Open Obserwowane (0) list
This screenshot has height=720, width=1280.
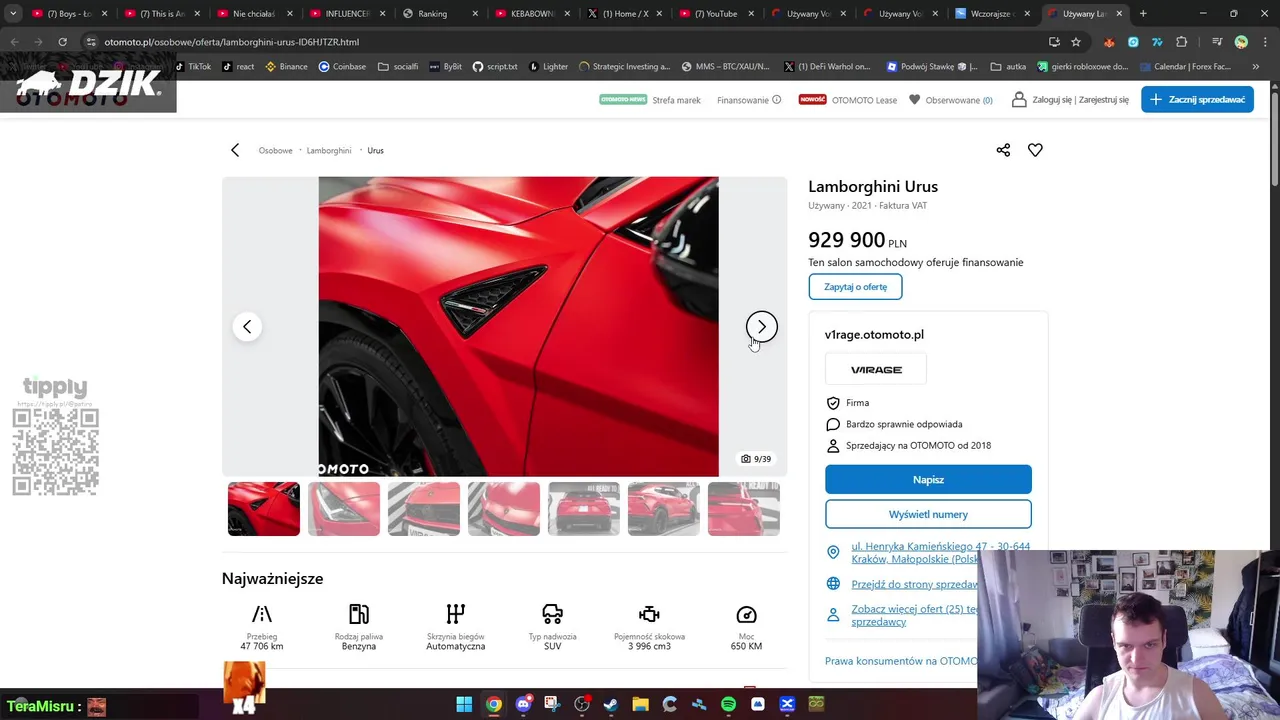coord(951,100)
